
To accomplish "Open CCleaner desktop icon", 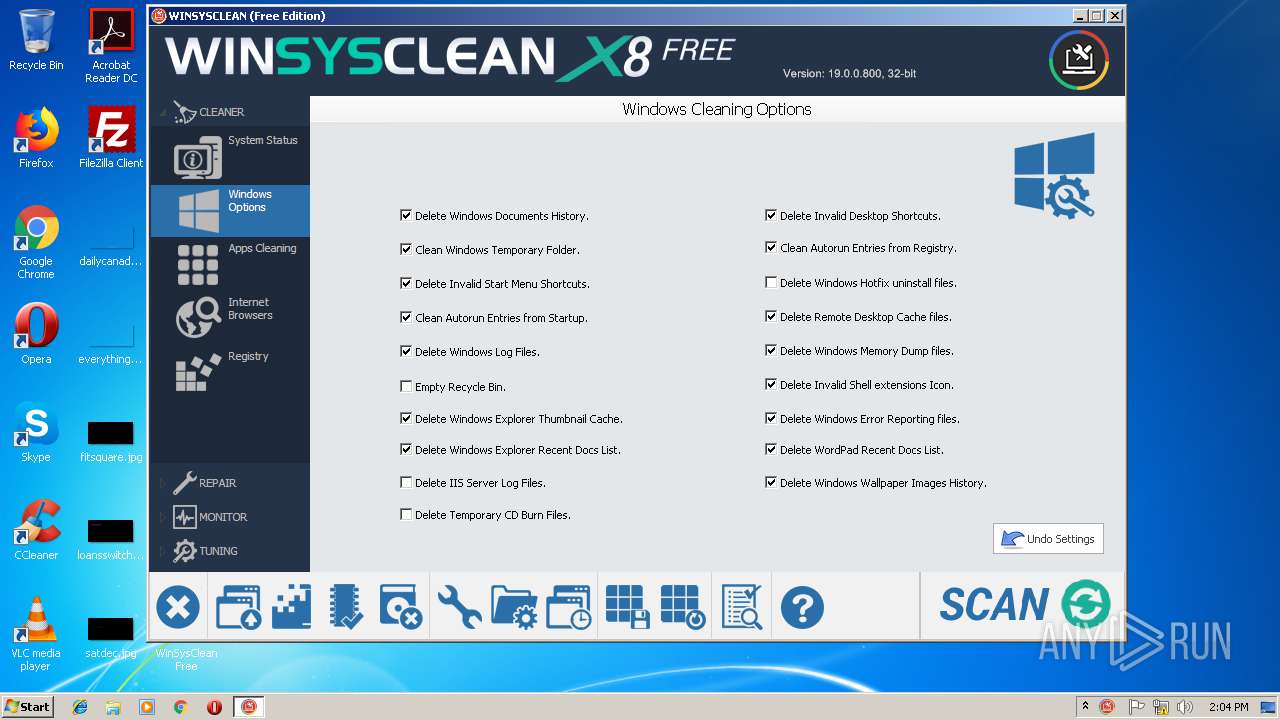I will pos(36,529).
